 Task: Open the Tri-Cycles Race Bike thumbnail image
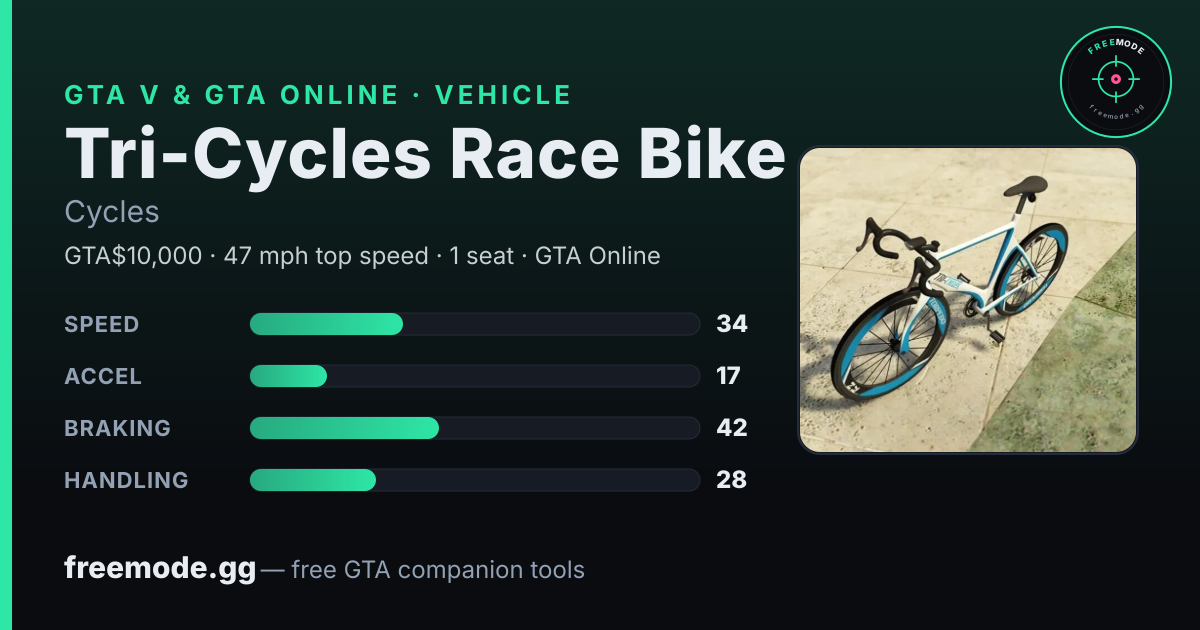click(968, 300)
